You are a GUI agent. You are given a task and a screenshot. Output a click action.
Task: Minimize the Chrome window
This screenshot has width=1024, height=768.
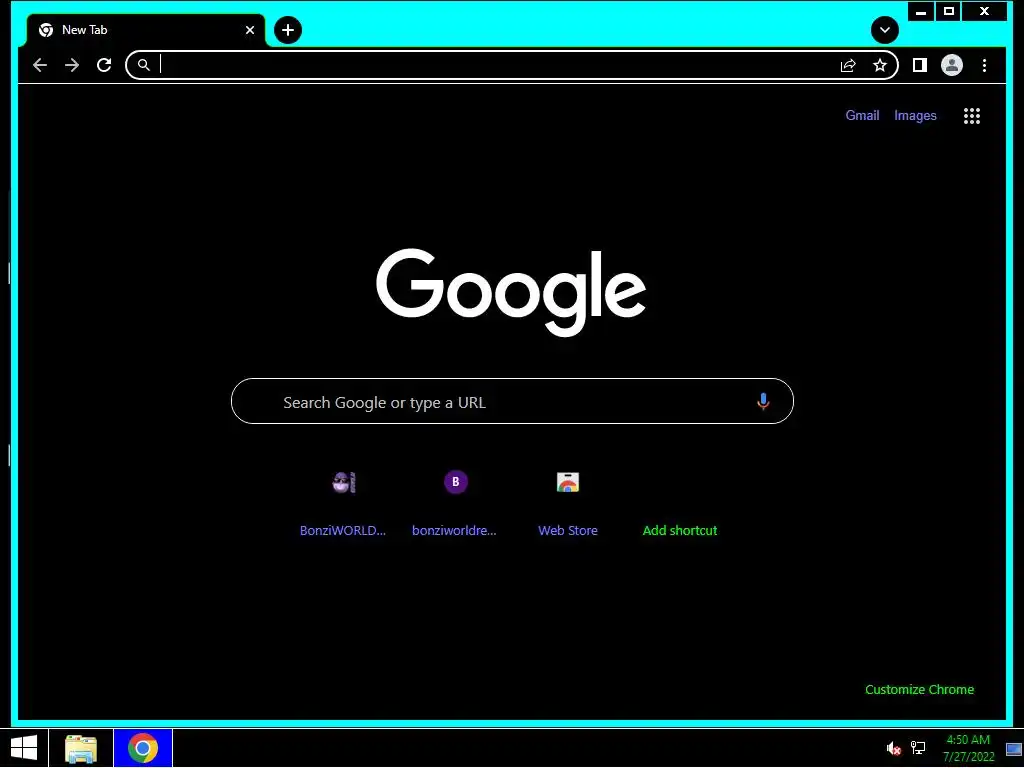(921, 11)
